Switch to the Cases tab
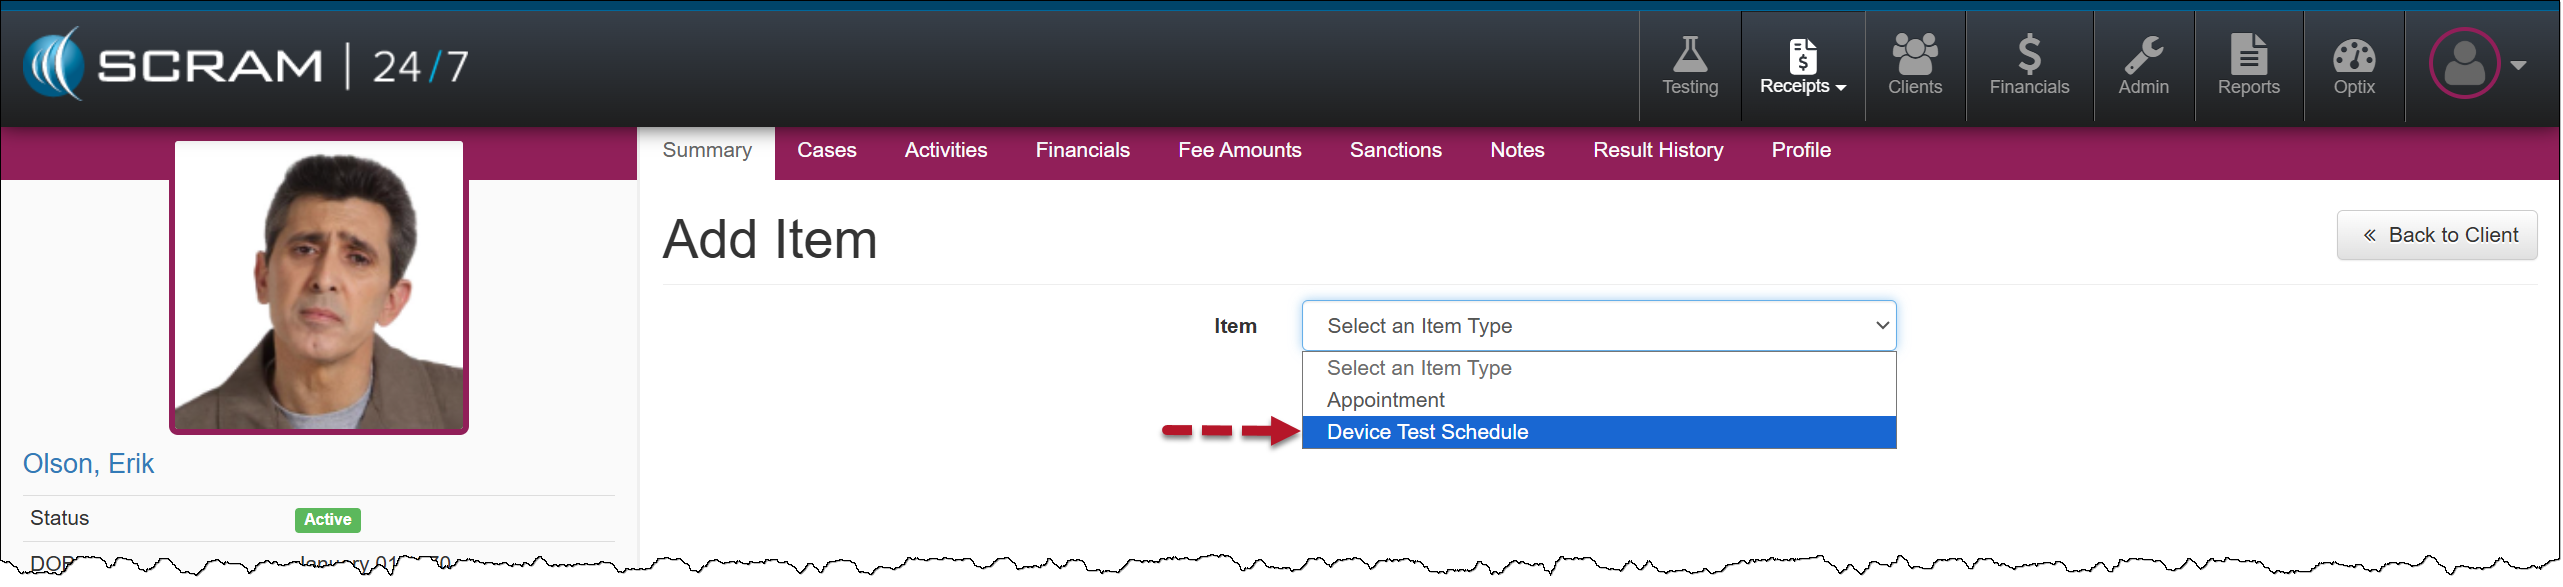 (x=826, y=150)
